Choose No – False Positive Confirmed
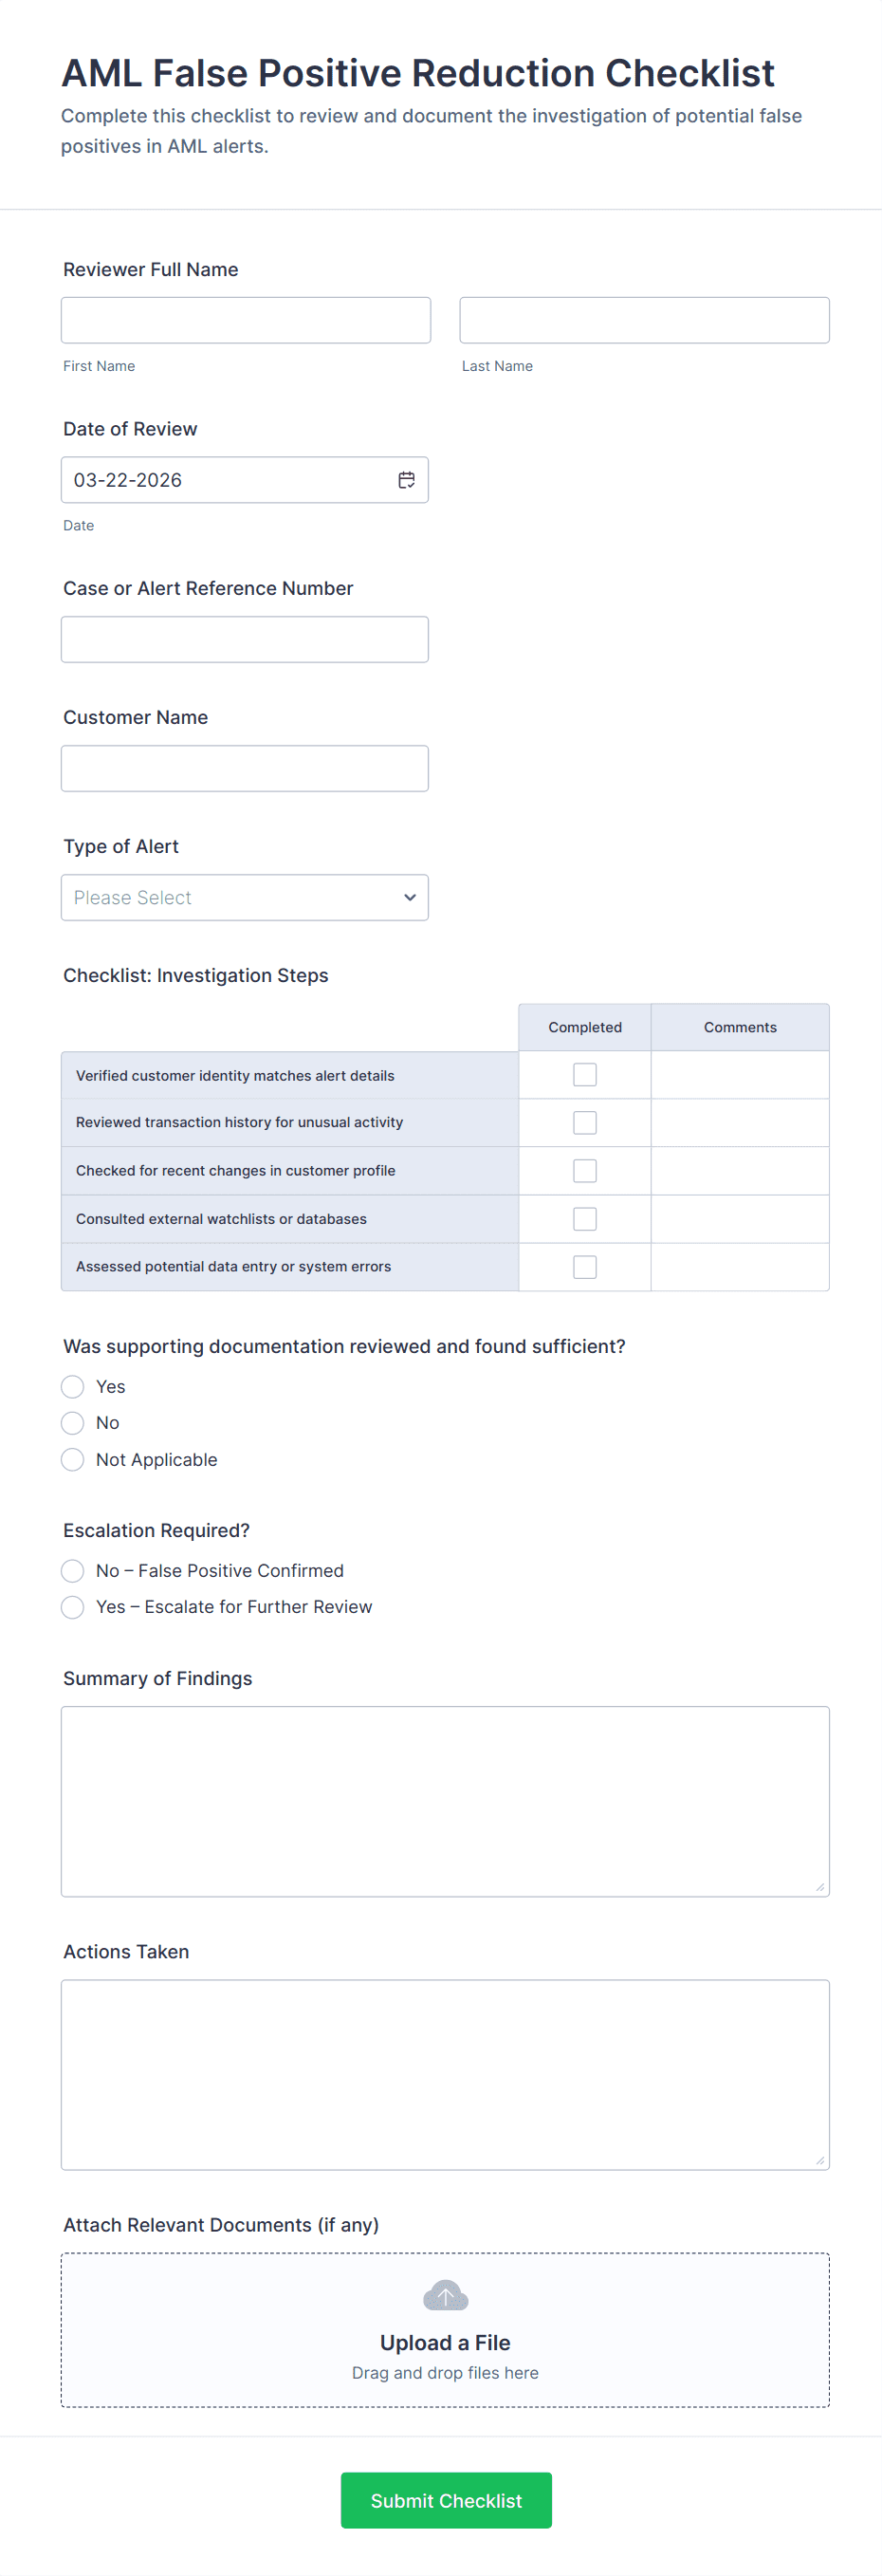Screen dimensions: 882x2576 72,1571
